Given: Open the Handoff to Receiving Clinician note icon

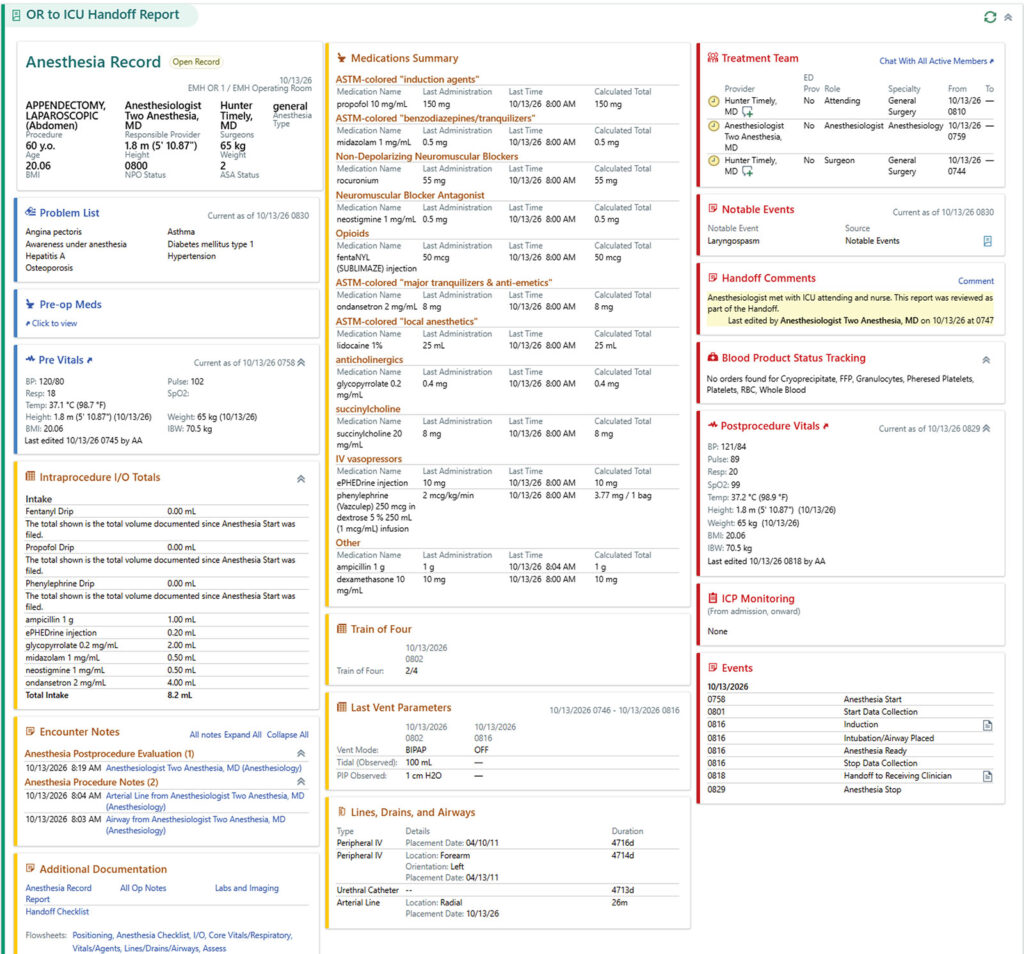Looking at the screenshot, I should 987,776.
